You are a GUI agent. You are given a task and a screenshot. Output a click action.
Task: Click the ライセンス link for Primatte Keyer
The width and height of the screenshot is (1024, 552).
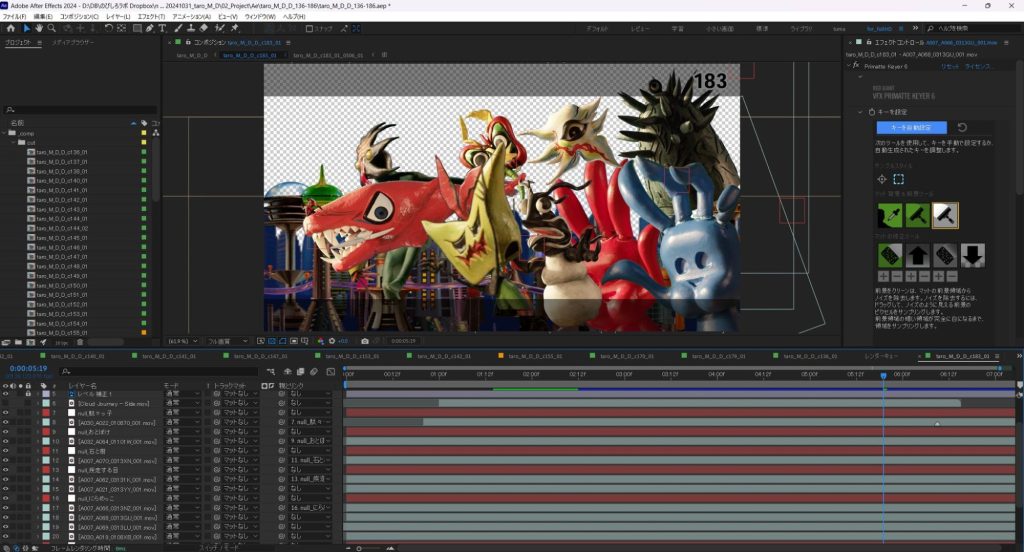click(x=978, y=67)
